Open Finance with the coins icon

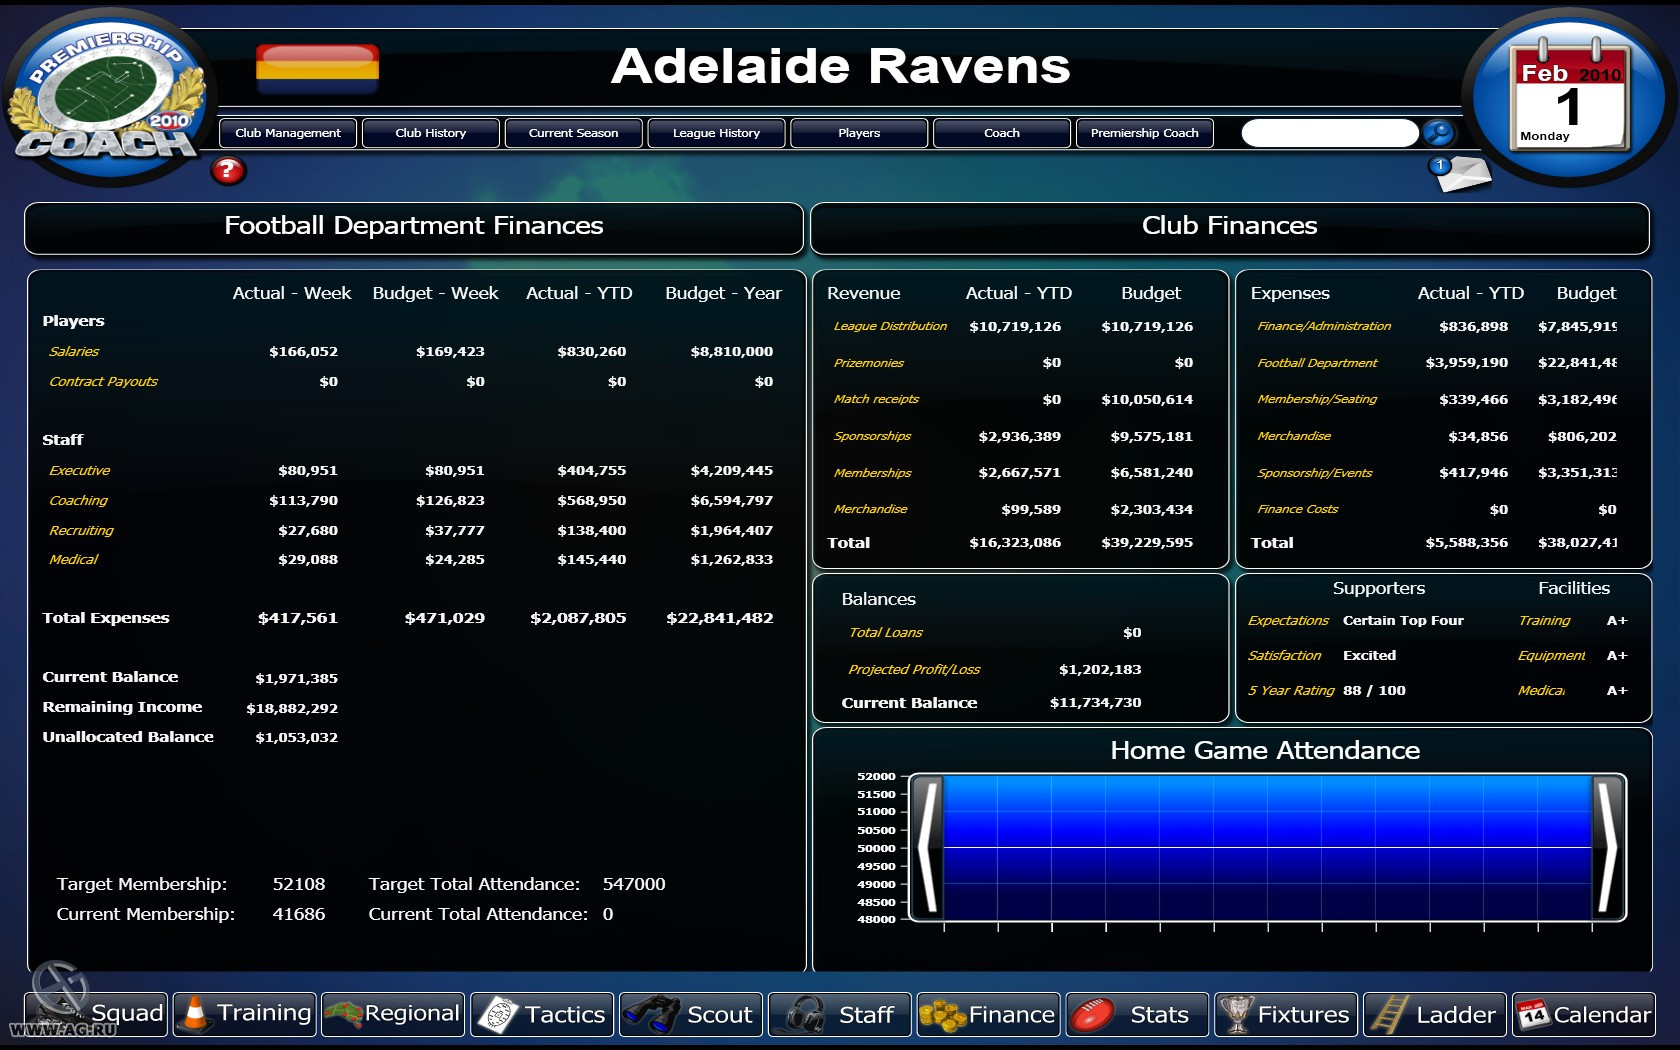point(988,1014)
